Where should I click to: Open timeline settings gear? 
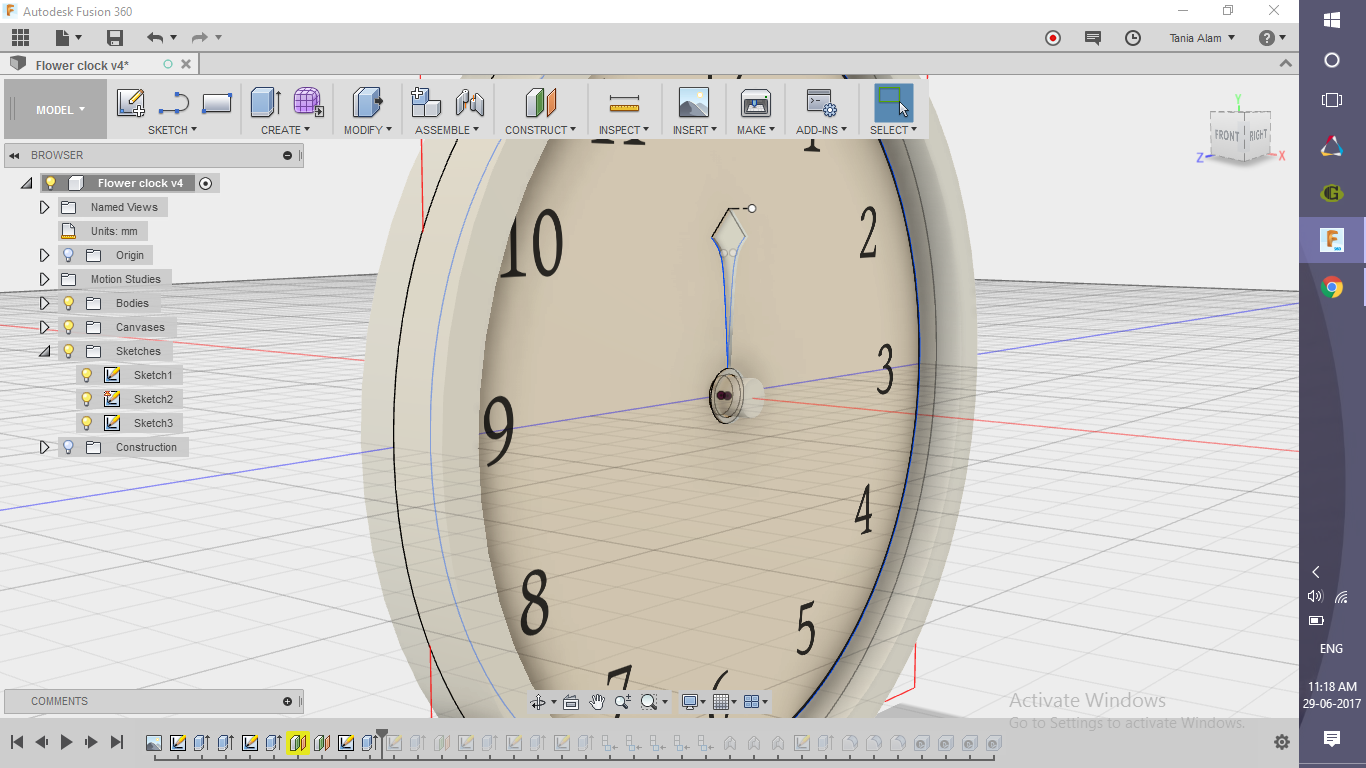coord(1282,742)
